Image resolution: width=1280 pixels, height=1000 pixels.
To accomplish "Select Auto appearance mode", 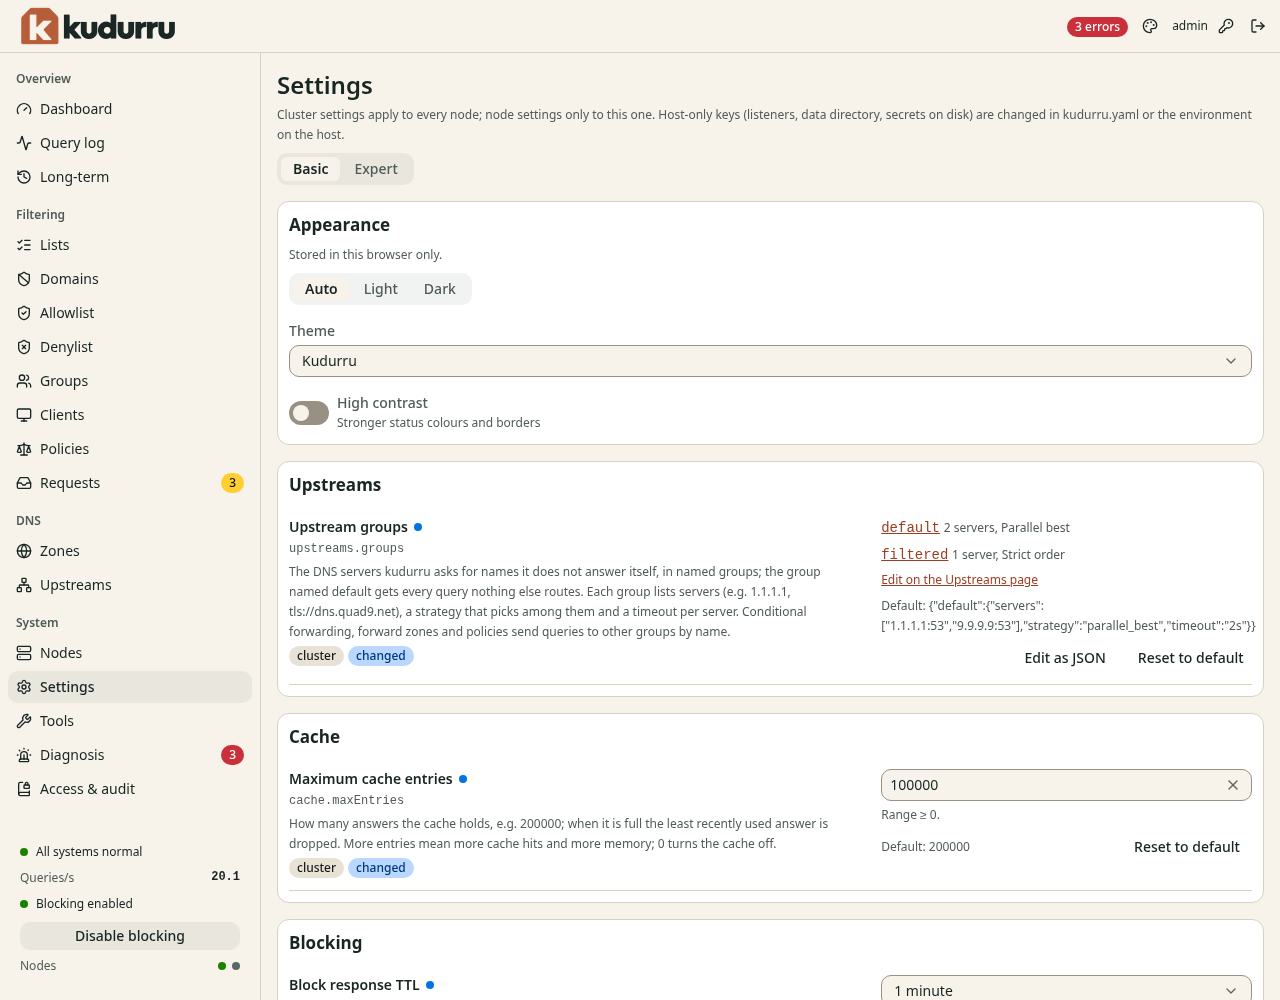I will click(x=321, y=289).
